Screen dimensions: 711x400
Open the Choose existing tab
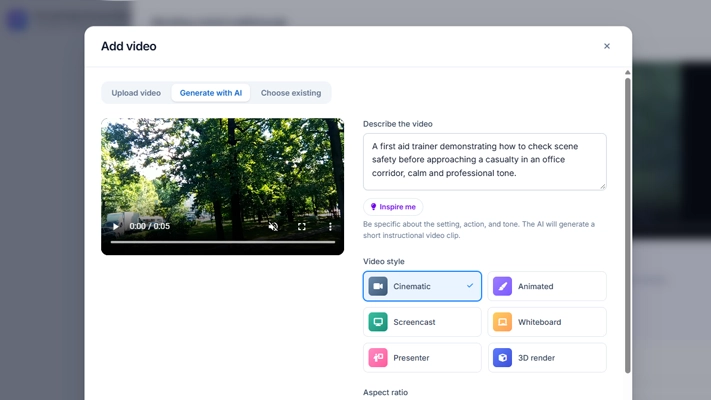click(291, 93)
